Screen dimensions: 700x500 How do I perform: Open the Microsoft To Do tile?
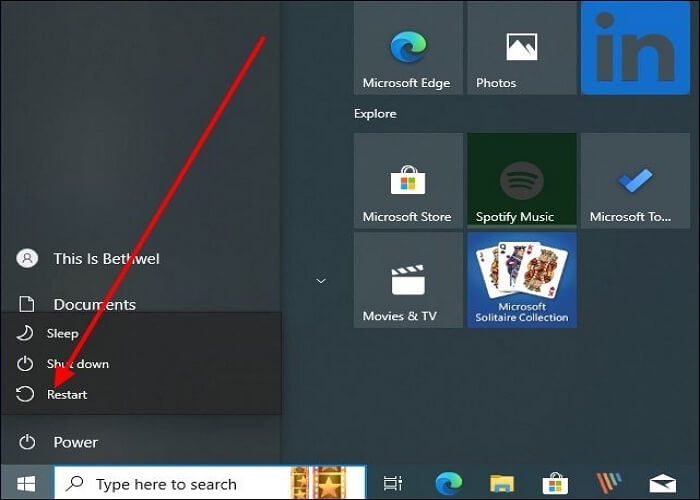[635, 181]
